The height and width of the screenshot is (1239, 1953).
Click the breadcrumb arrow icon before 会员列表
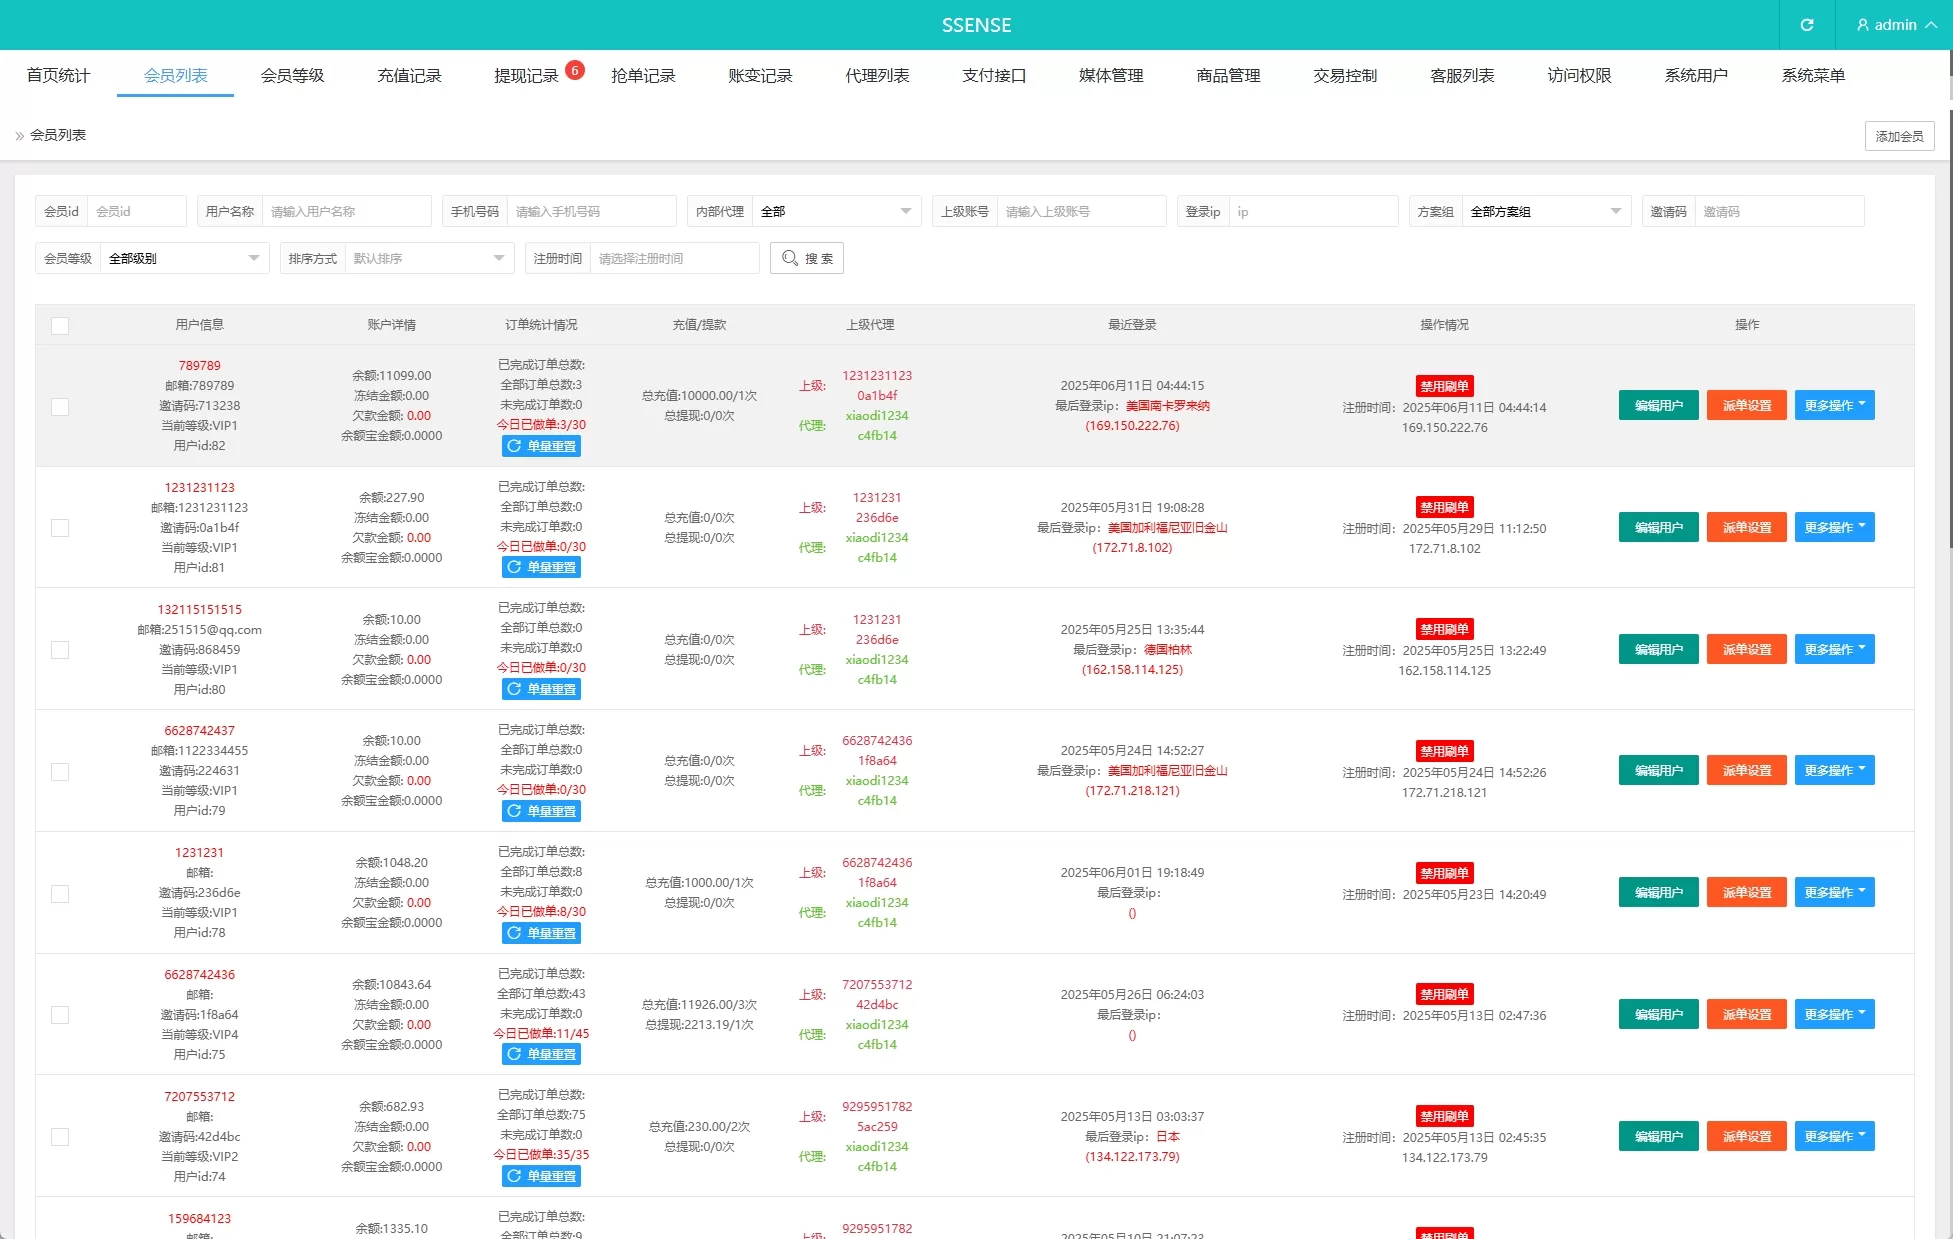click(x=19, y=136)
